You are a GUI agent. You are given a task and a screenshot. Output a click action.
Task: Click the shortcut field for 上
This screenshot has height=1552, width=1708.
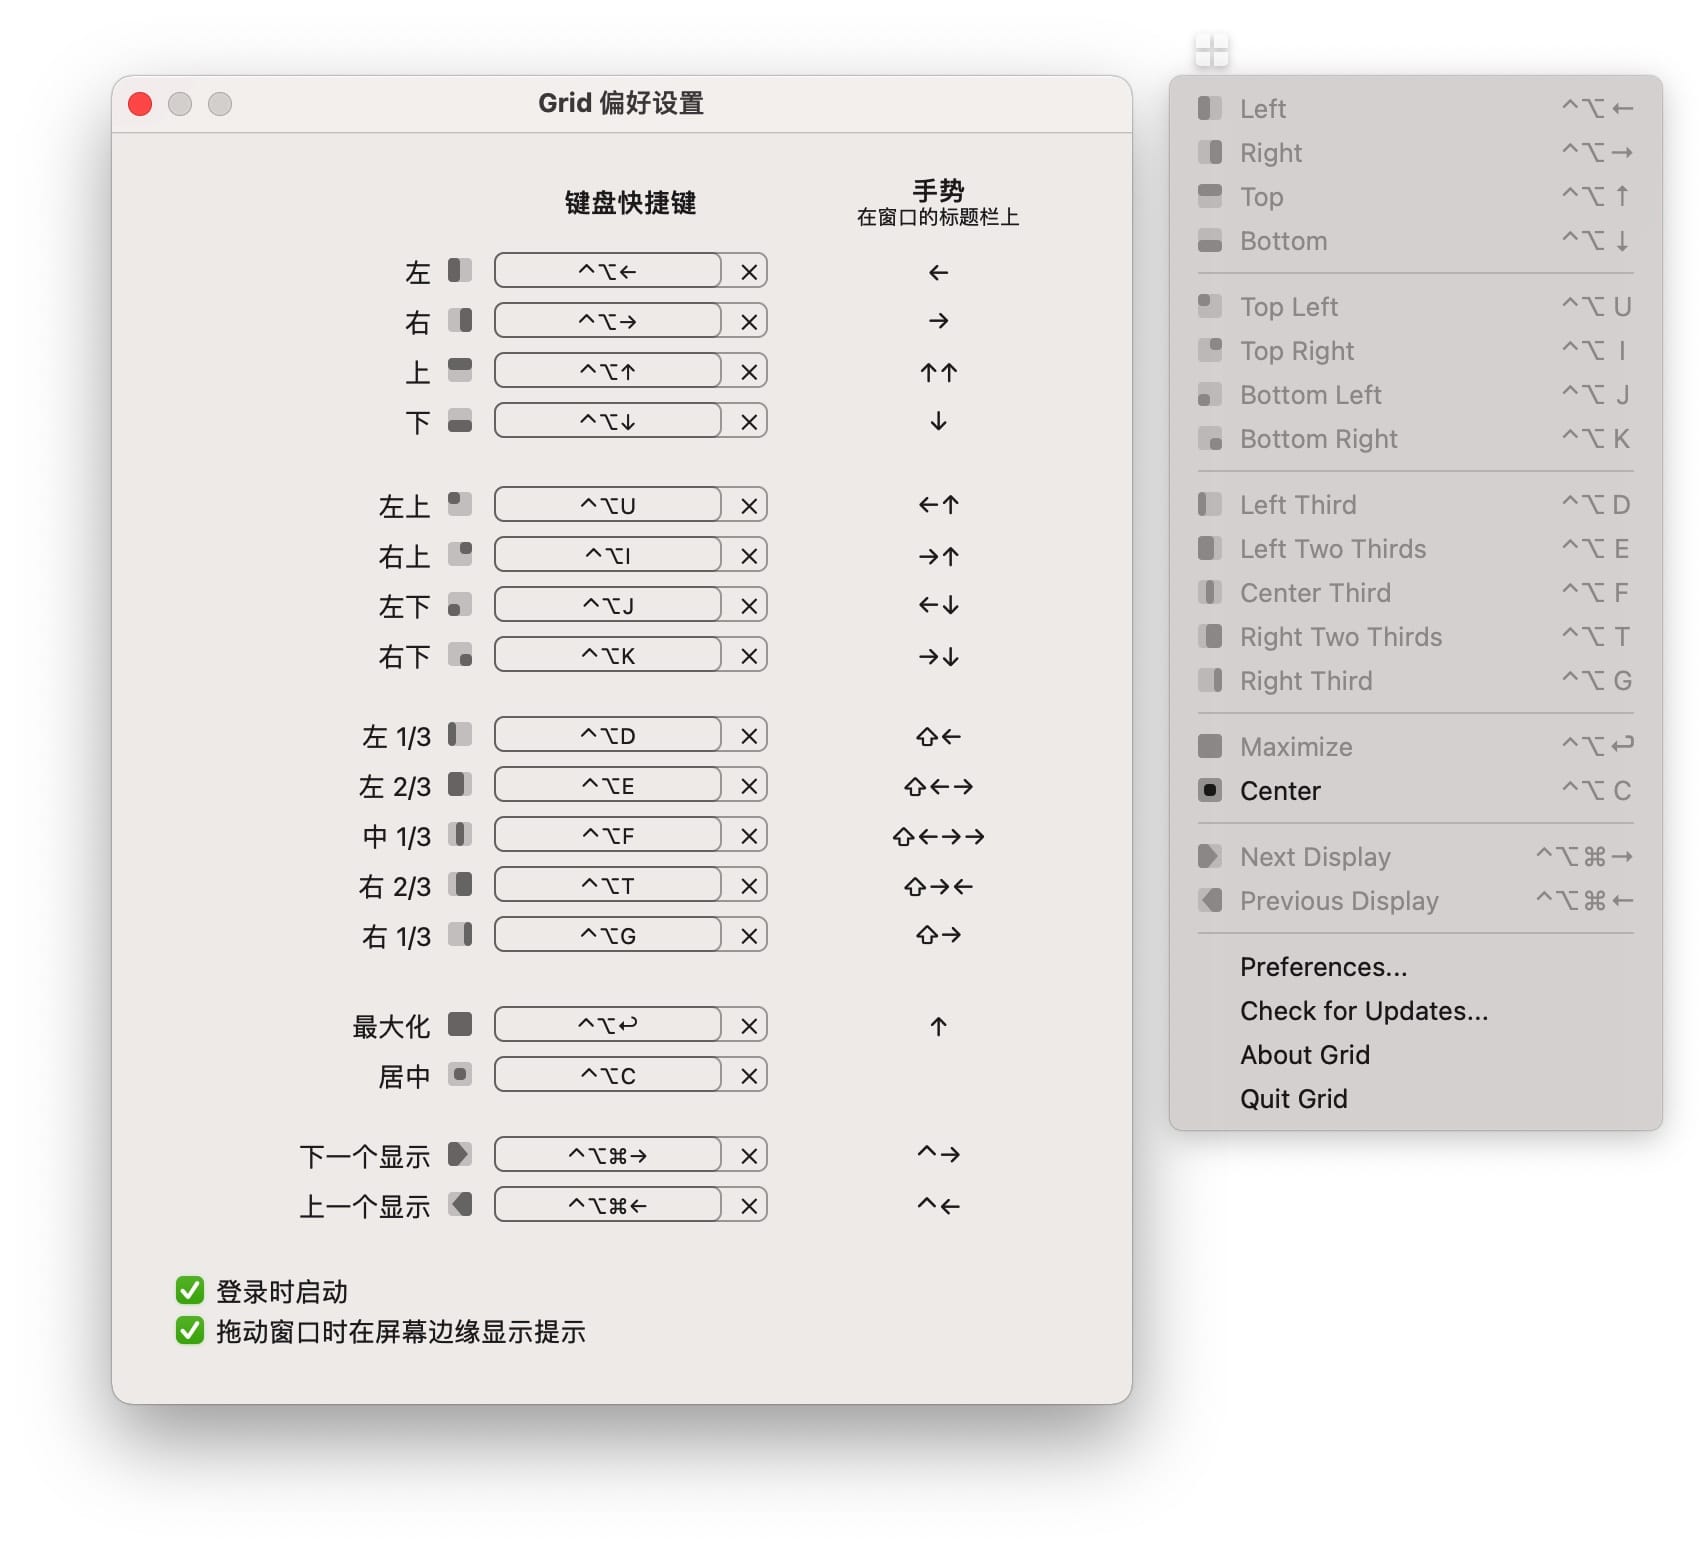[608, 372]
